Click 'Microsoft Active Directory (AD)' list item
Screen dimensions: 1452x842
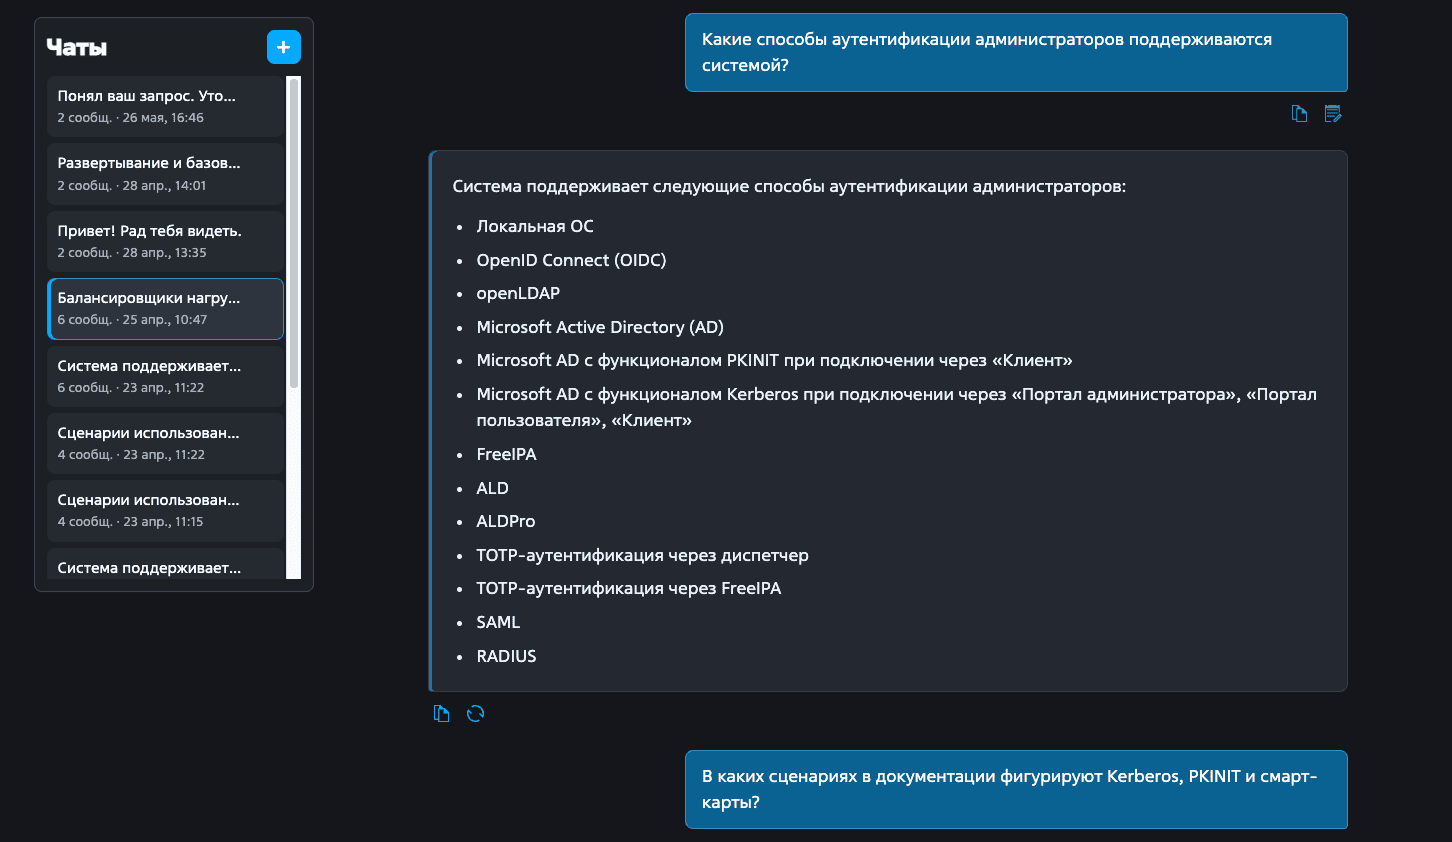(x=600, y=327)
